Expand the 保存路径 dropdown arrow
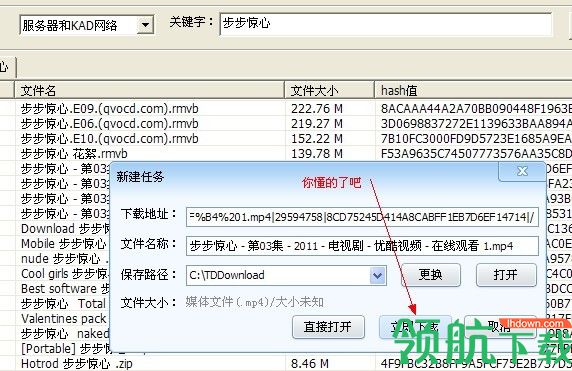Screen dimensions: 572x371 pyautogui.click(x=378, y=275)
